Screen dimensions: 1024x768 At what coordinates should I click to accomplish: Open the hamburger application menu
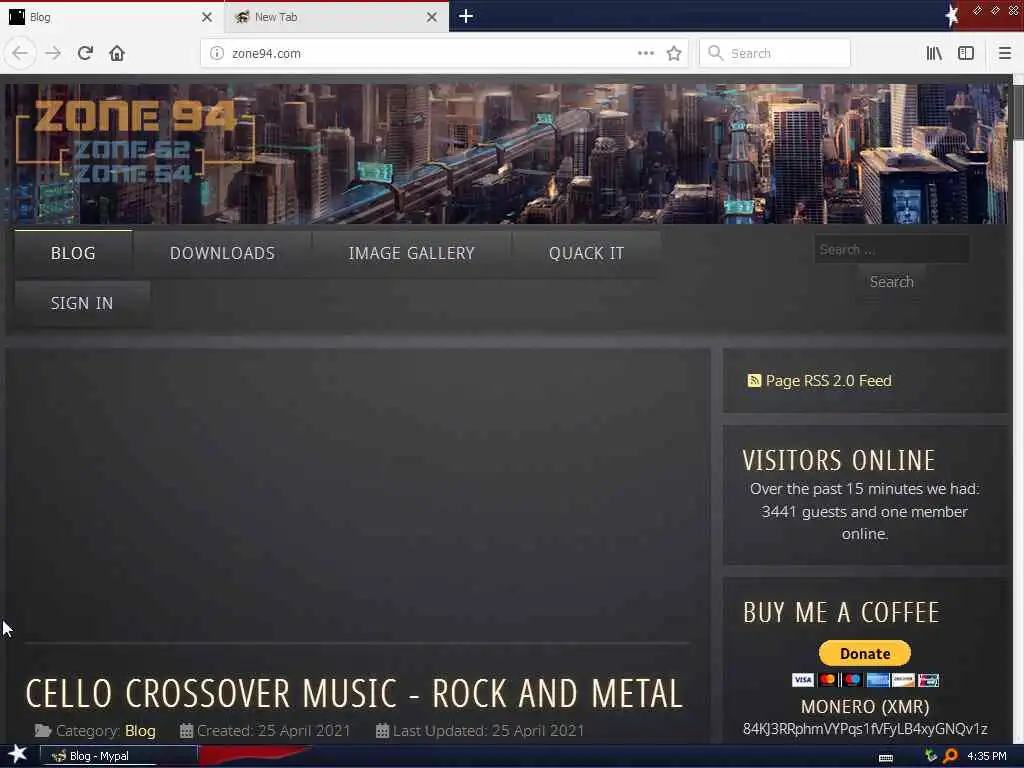coord(1005,53)
